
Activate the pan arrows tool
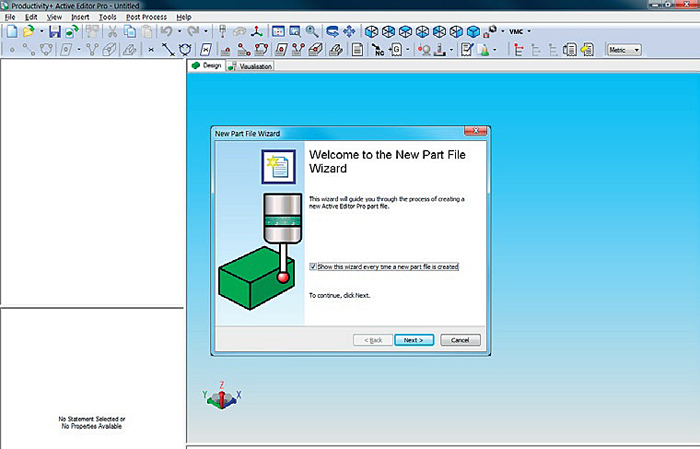[x=349, y=31]
